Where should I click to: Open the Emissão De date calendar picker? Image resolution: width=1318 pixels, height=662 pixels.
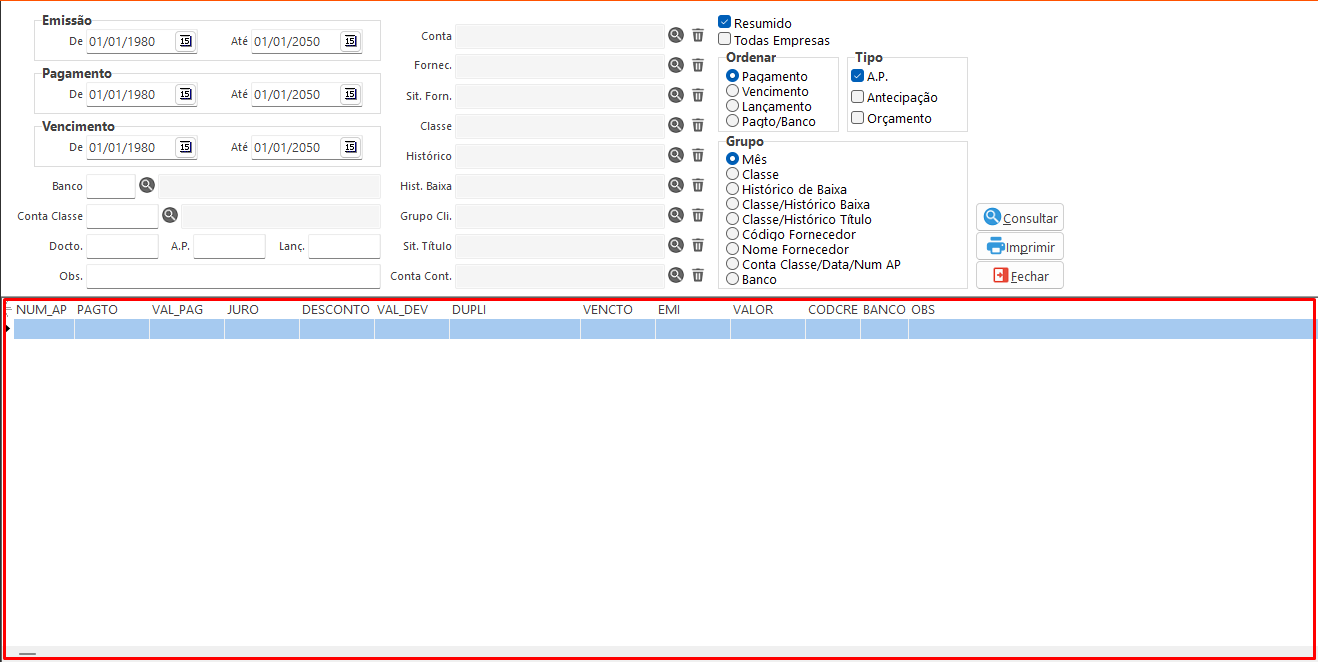185,41
